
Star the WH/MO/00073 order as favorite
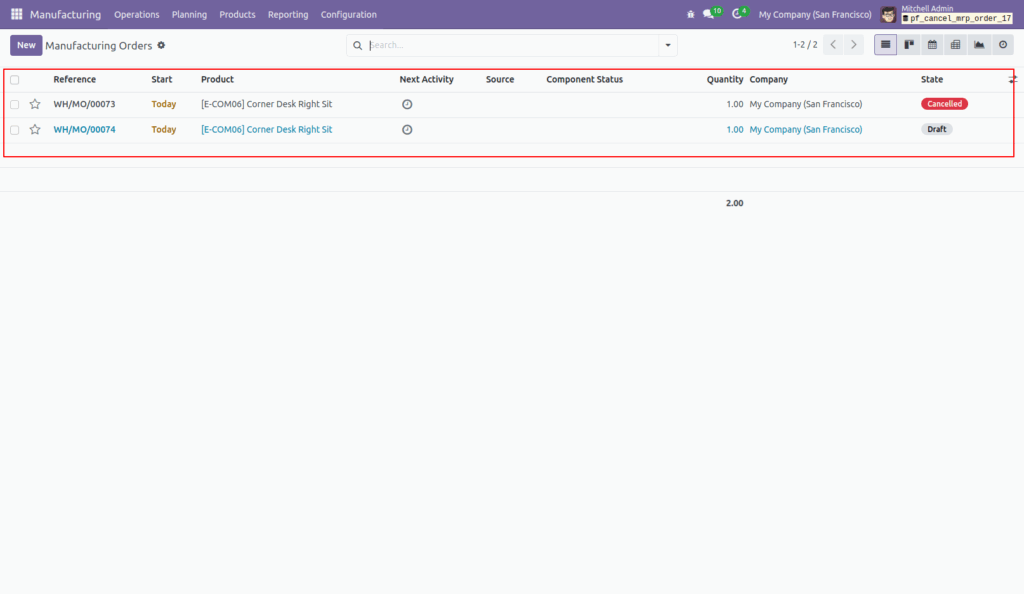tap(35, 103)
